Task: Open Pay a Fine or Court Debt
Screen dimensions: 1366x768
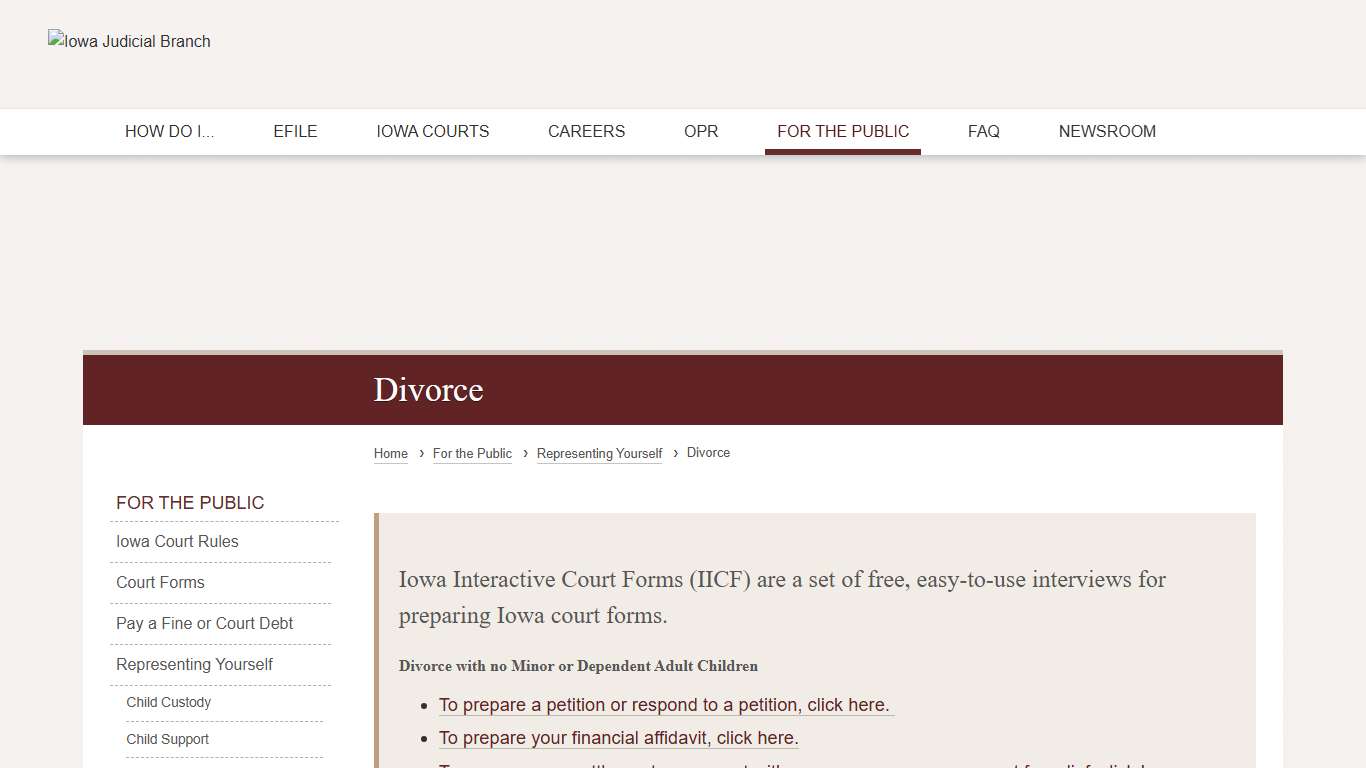Action: pyautogui.click(x=204, y=623)
